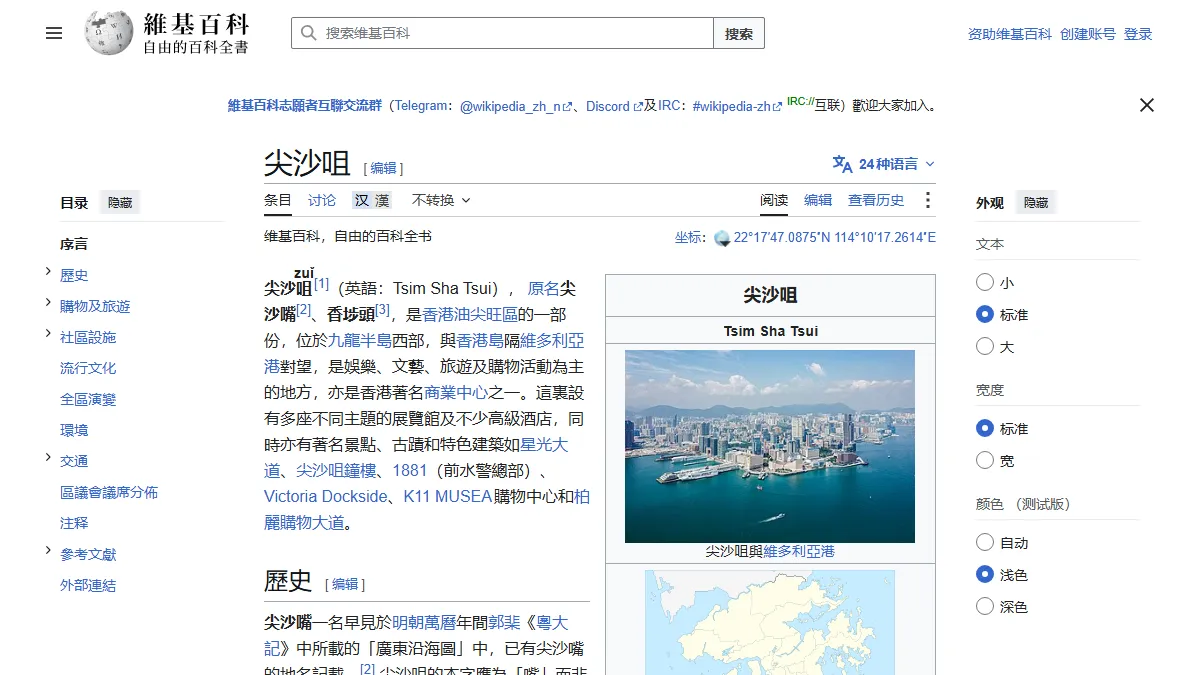Image resolution: width=1200 pixels, height=675 pixels.
Task: Expand the 歷史 section in contents
Action: click(48, 272)
